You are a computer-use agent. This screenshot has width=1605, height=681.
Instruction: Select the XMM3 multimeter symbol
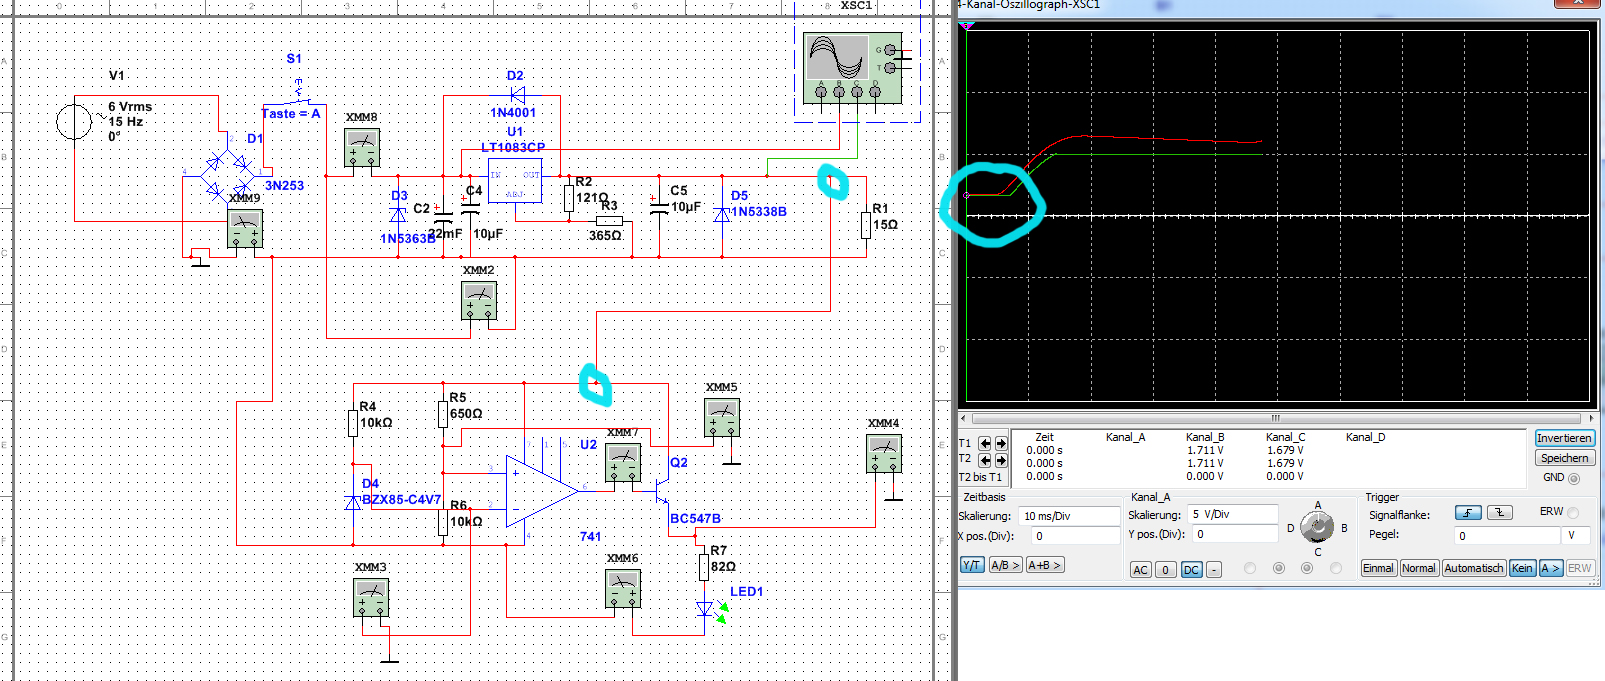[371, 598]
